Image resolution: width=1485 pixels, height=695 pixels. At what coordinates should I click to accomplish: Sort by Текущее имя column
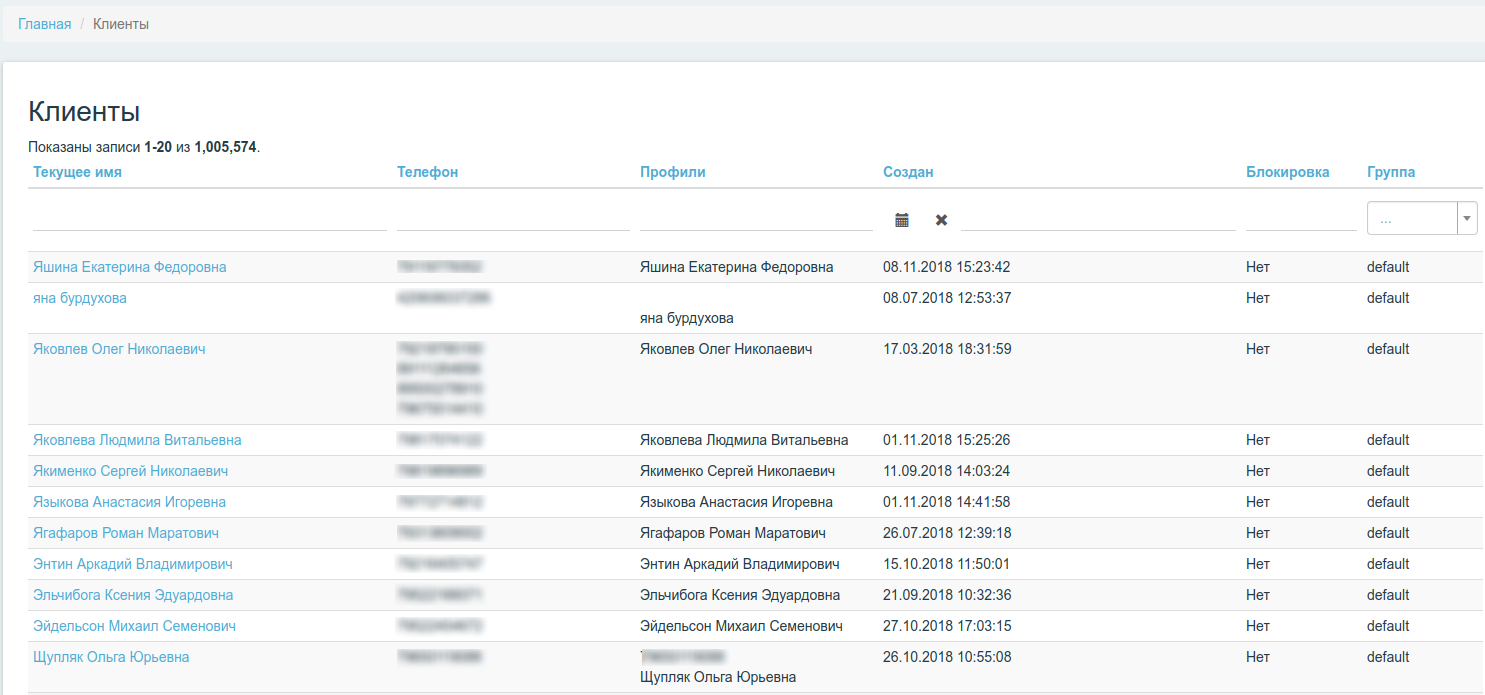[77, 172]
